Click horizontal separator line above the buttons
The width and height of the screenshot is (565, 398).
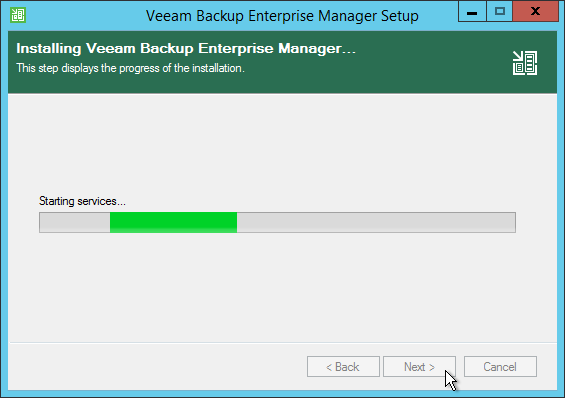pyautogui.click(x=283, y=342)
